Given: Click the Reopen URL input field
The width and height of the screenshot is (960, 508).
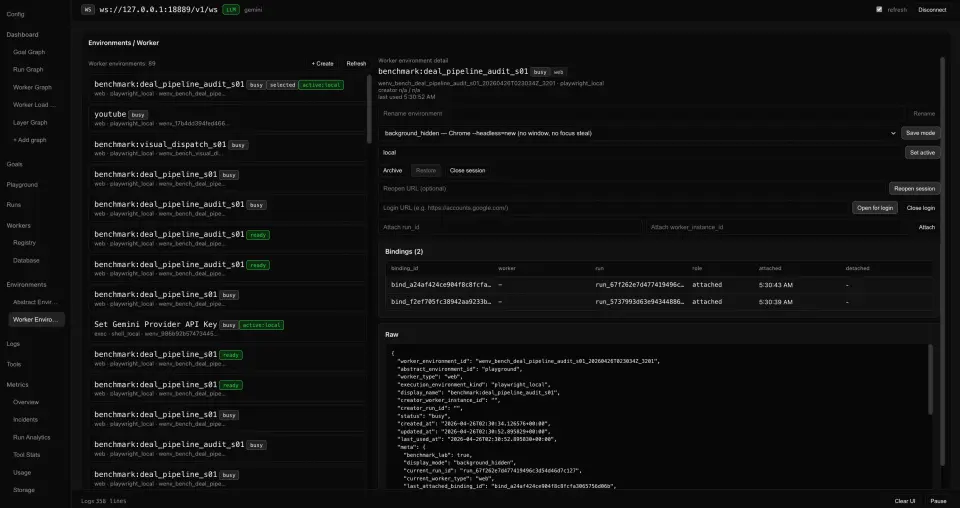Looking at the screenshot, I should [x=632, y=189].
